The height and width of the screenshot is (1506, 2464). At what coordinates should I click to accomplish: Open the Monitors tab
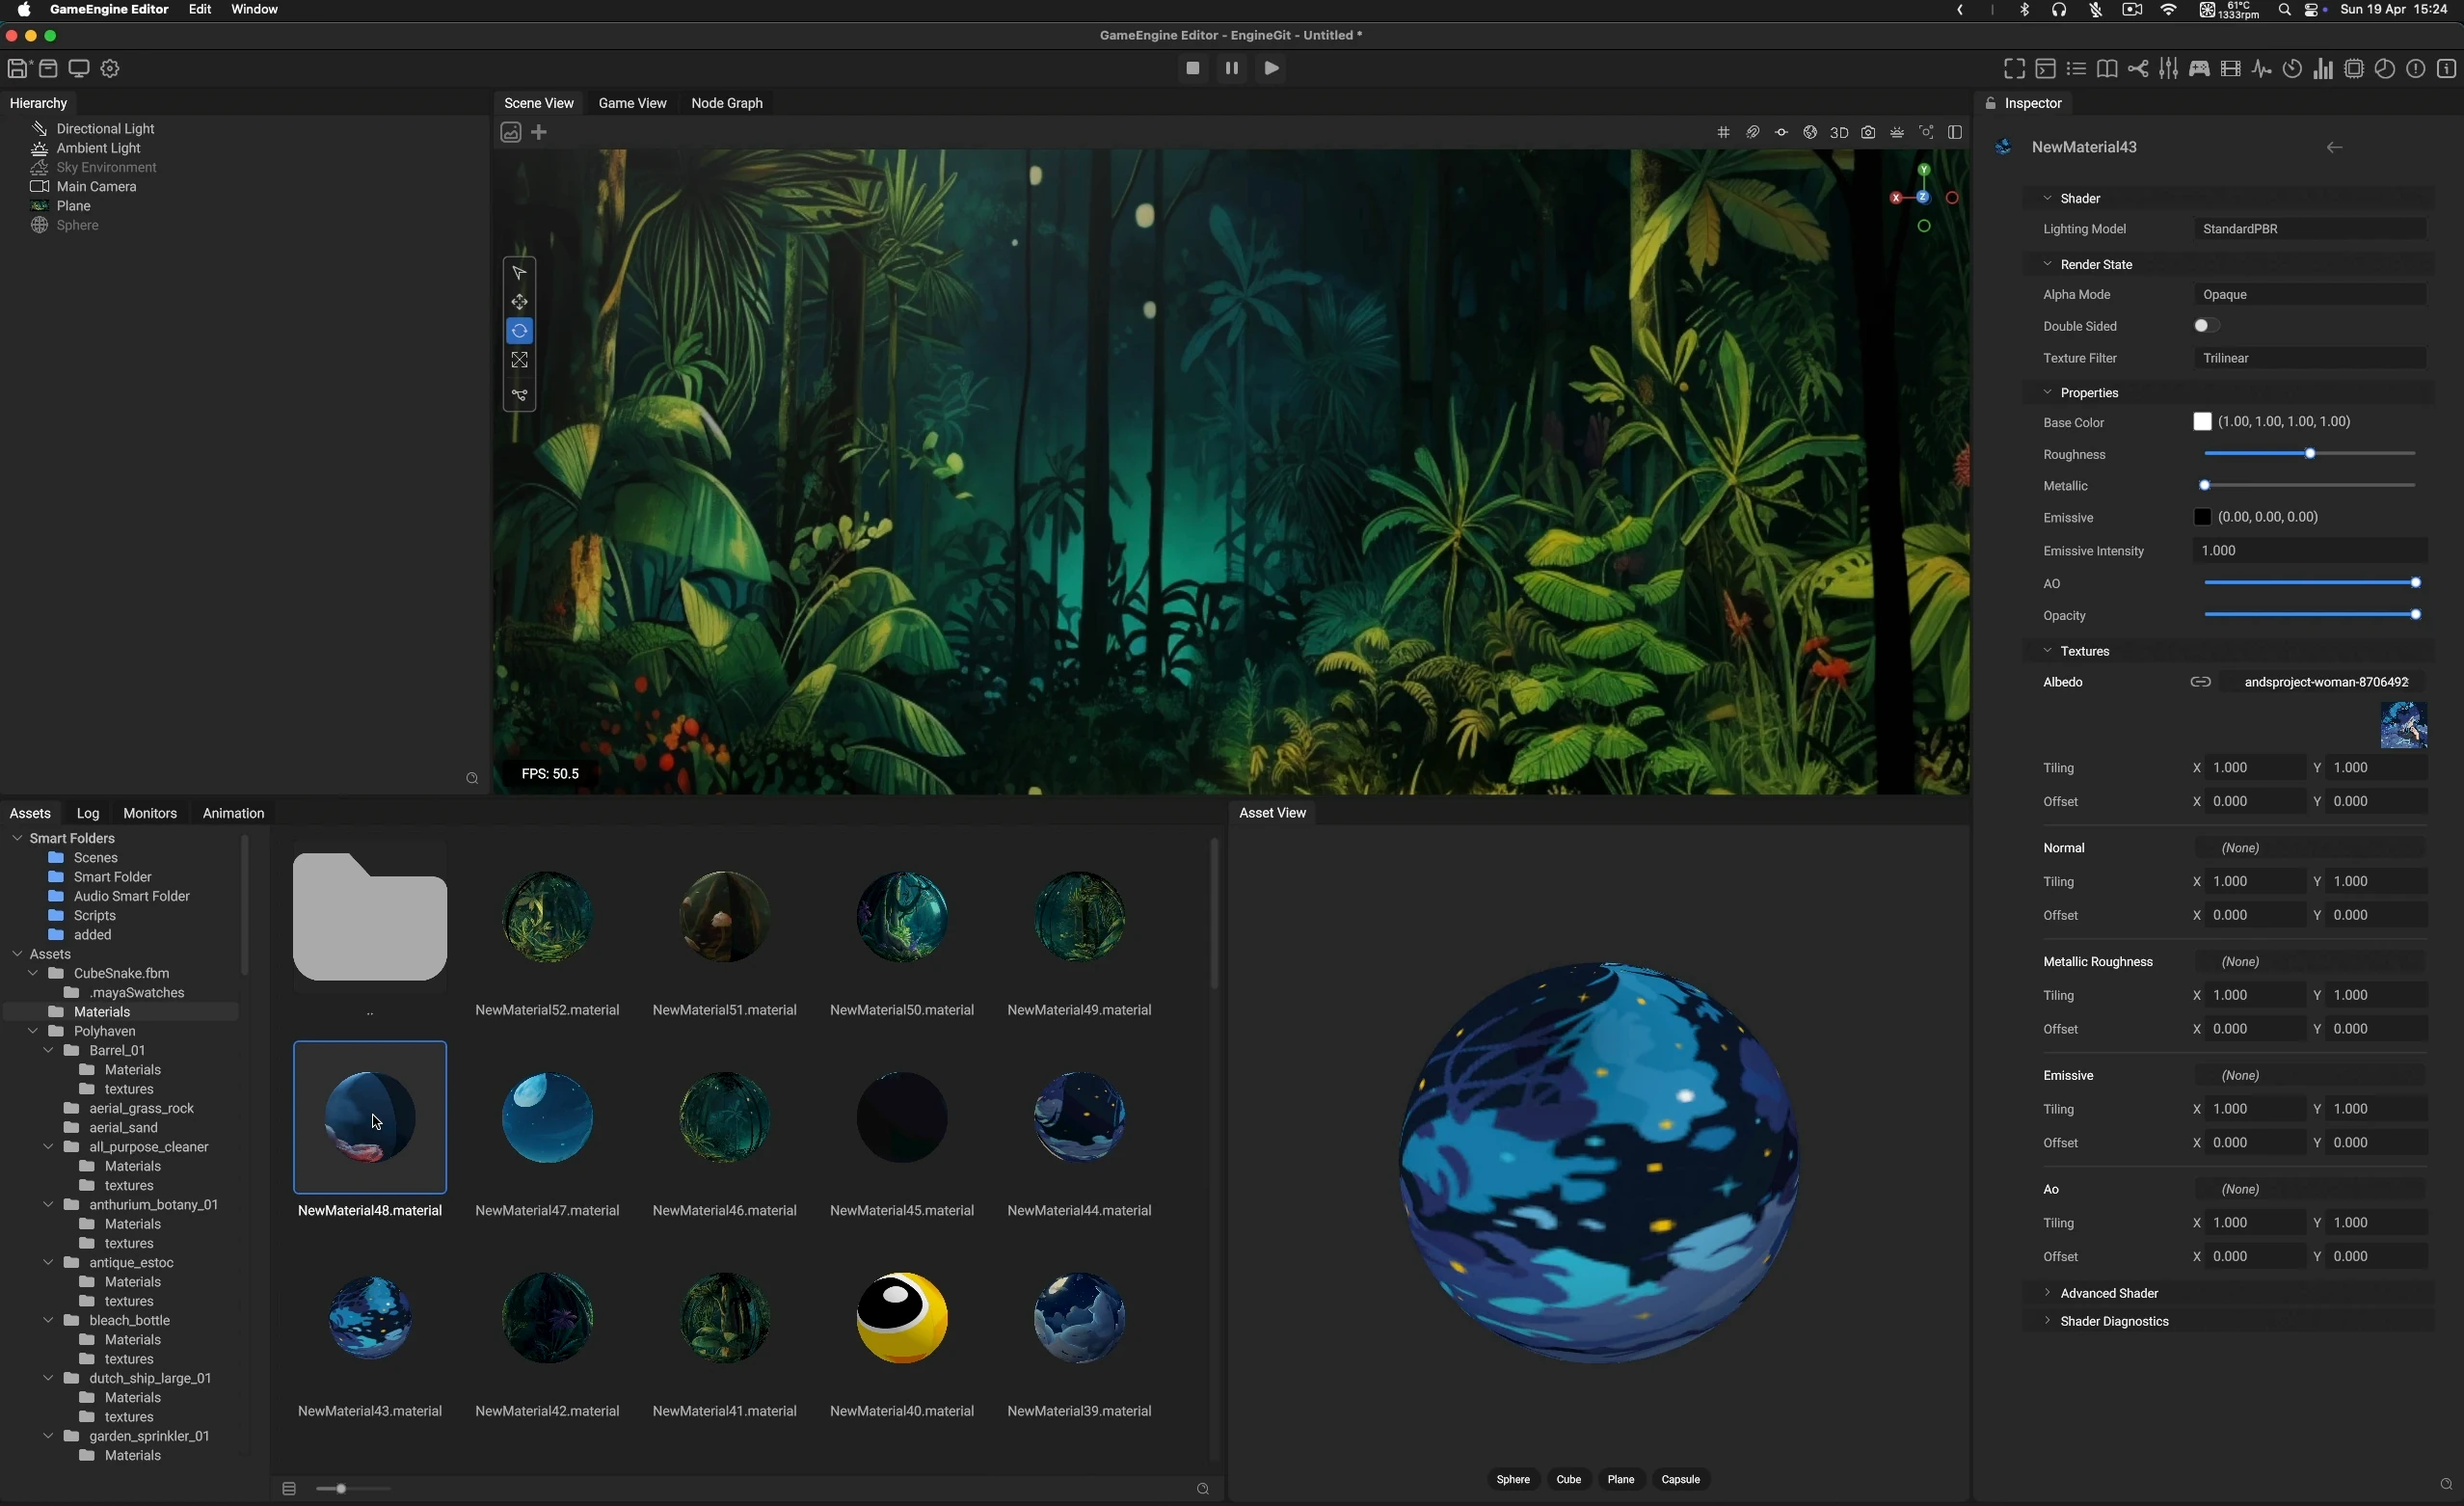pos(150,814)
